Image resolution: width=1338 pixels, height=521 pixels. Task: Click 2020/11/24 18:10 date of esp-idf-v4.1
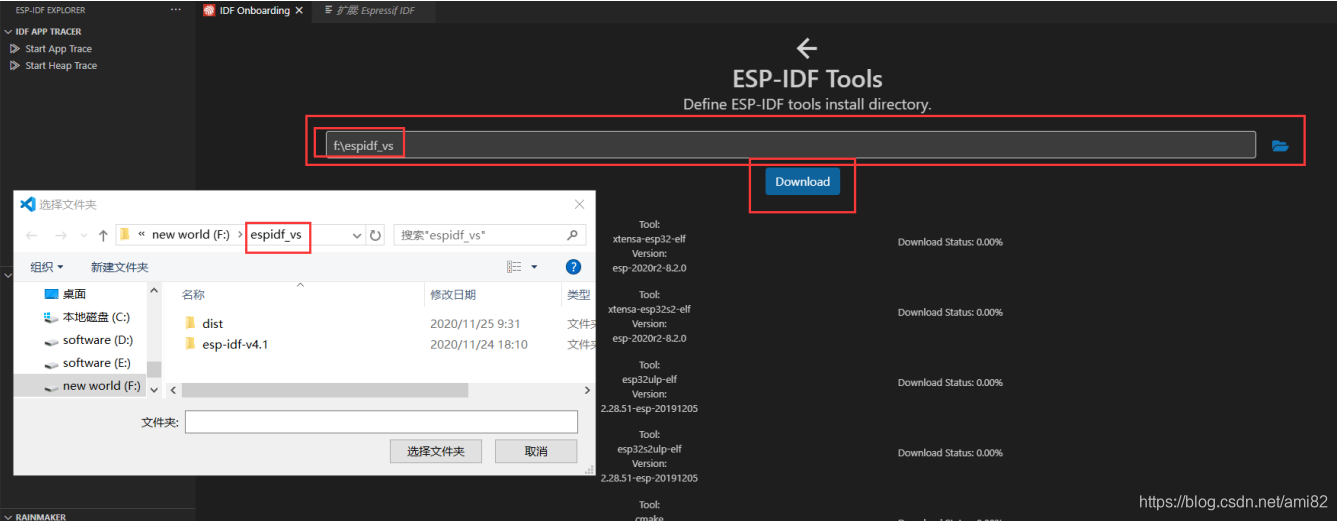(479, 344)
